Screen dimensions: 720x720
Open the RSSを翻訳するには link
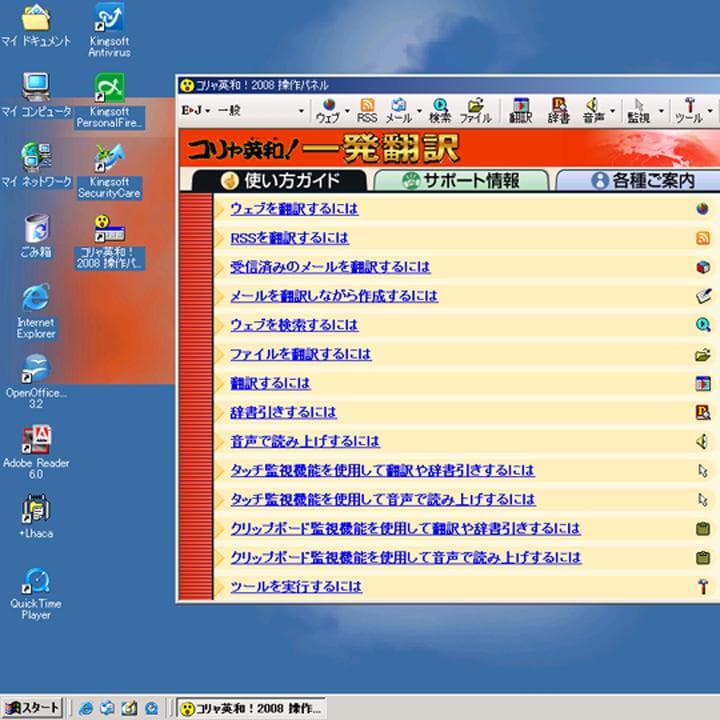point(289,238)
